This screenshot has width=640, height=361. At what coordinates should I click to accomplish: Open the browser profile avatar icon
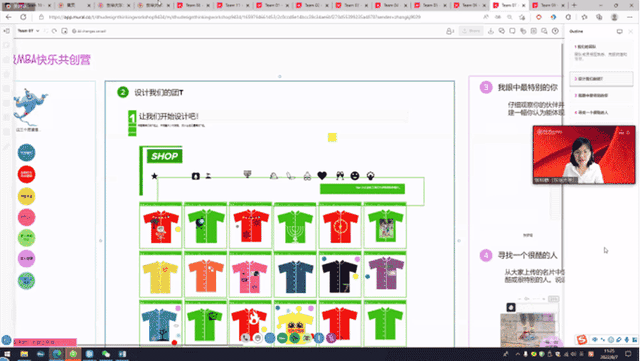[614, 17]
